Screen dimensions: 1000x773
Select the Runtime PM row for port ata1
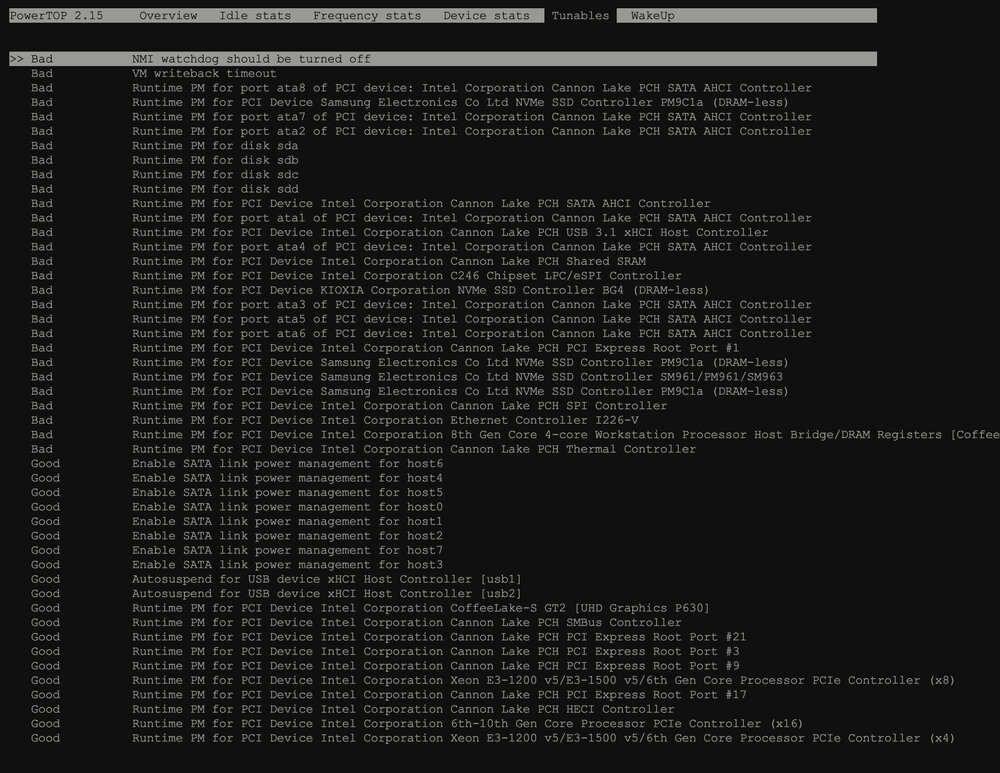[x=421, y=218]
